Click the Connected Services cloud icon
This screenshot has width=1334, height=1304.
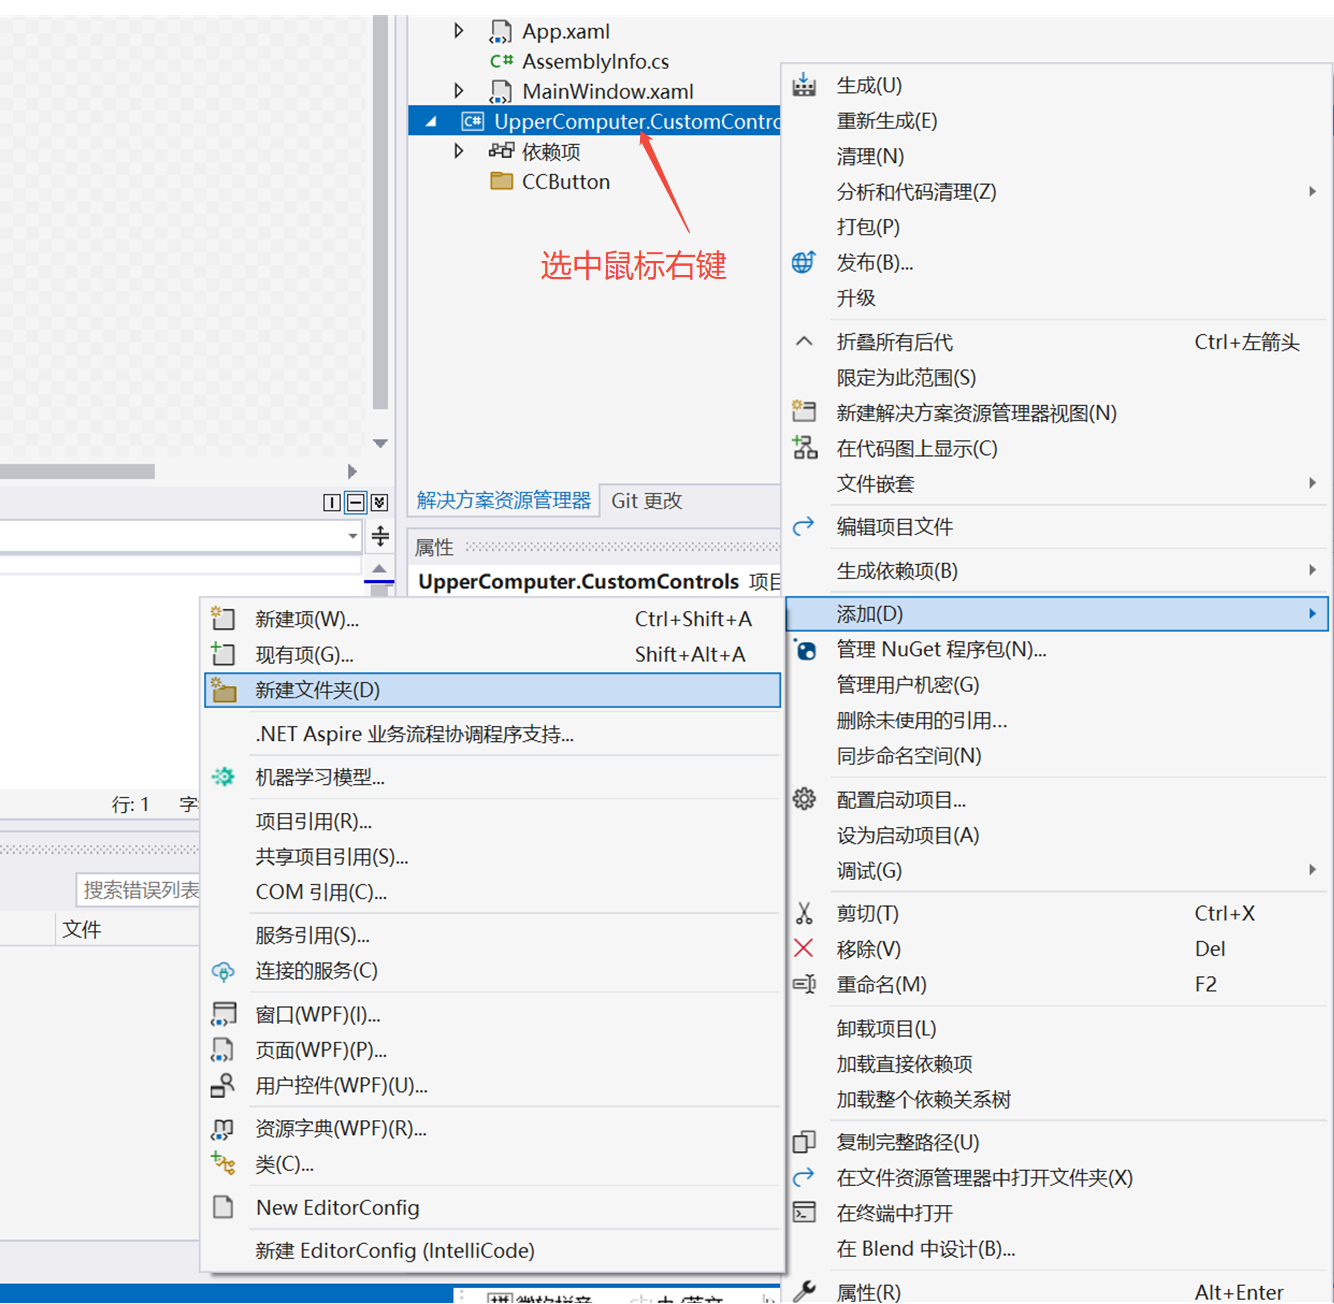[x=223, y=971]
